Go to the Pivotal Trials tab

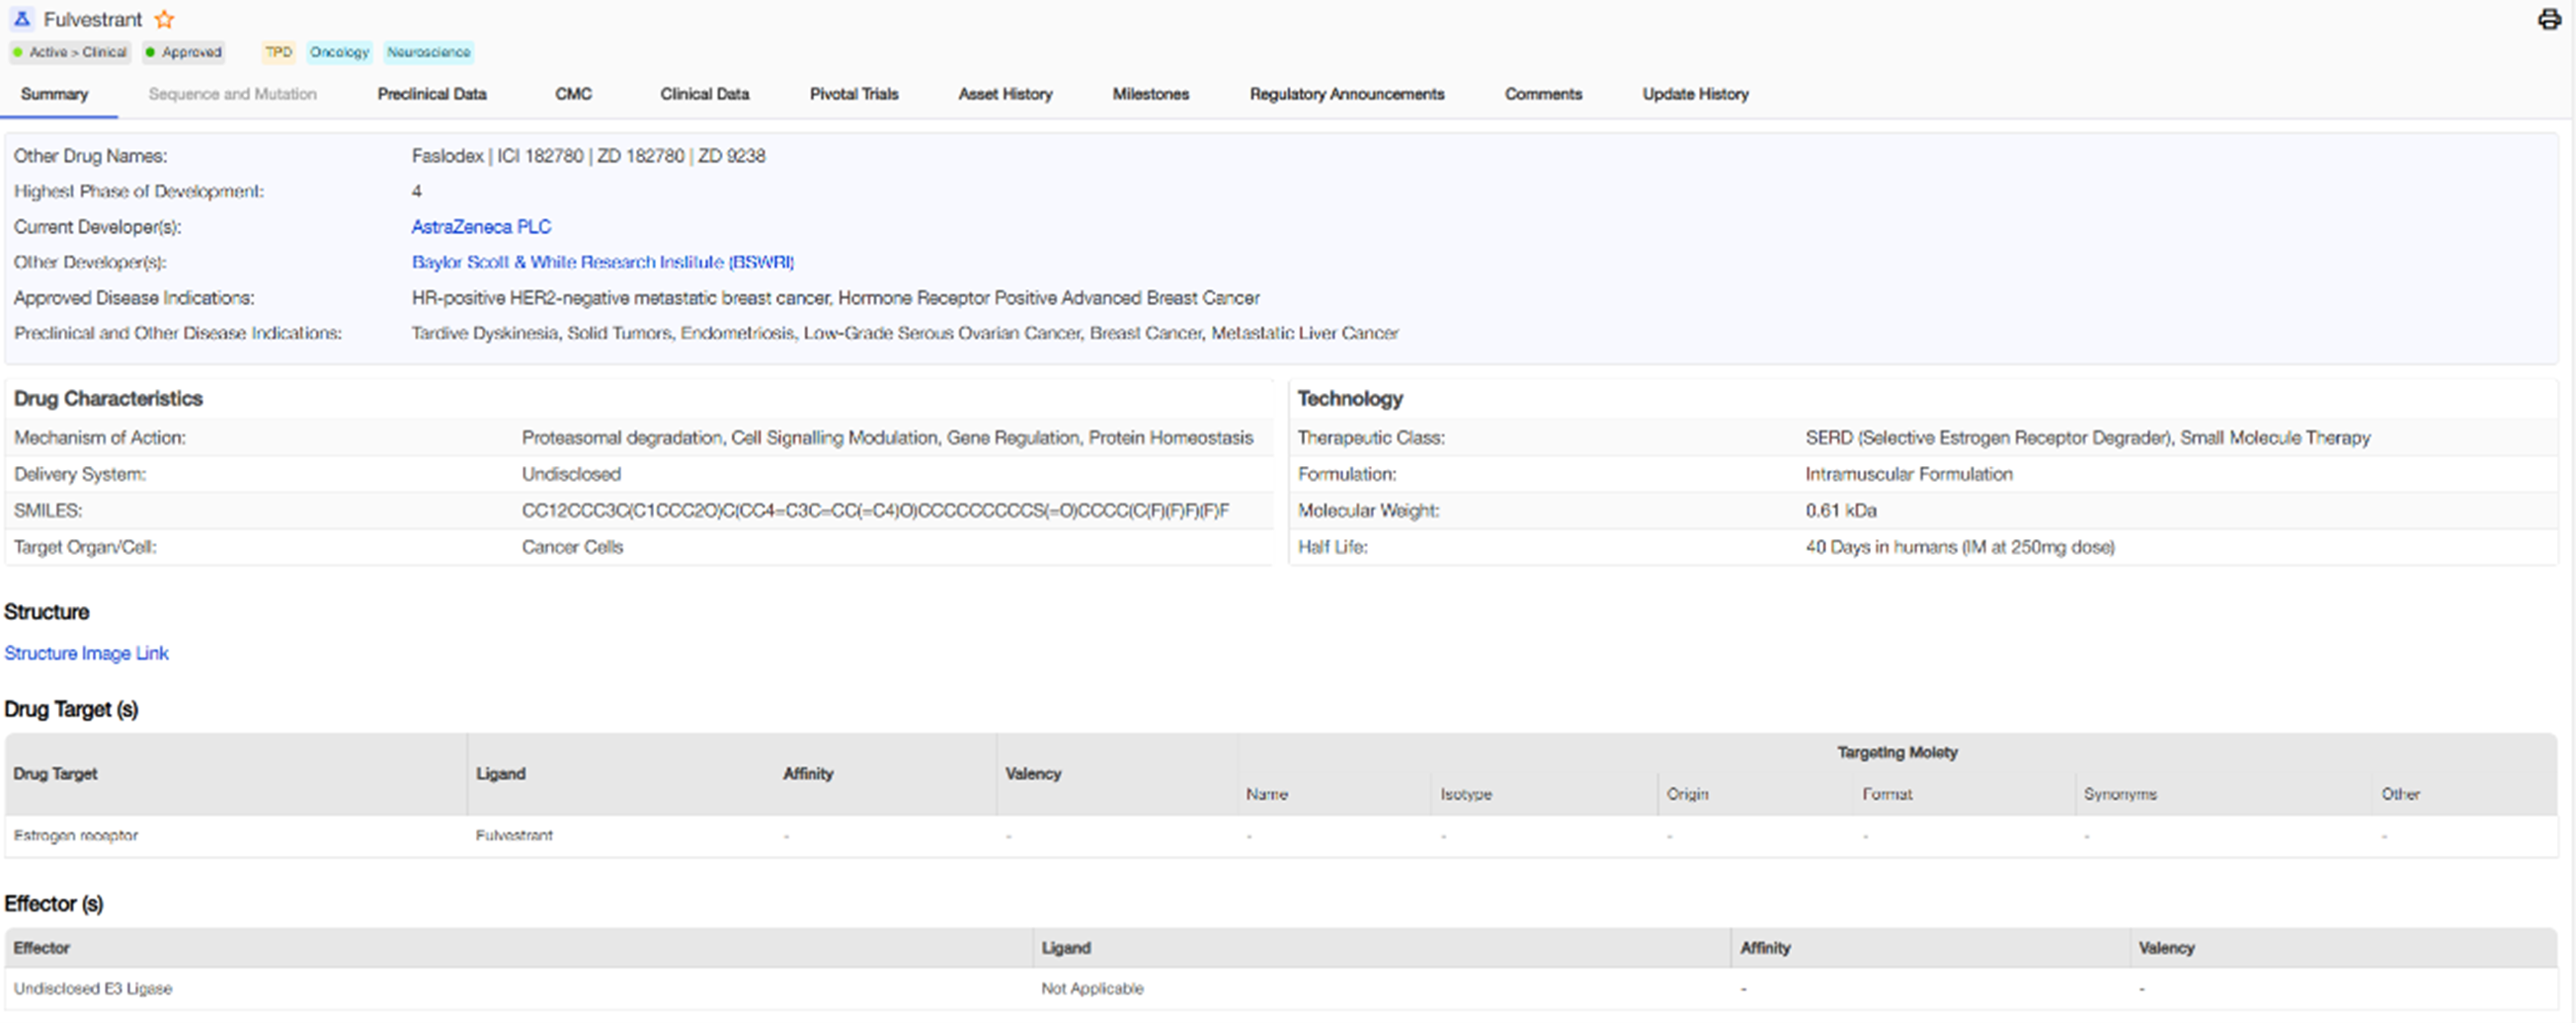click(x=853, y=94)
